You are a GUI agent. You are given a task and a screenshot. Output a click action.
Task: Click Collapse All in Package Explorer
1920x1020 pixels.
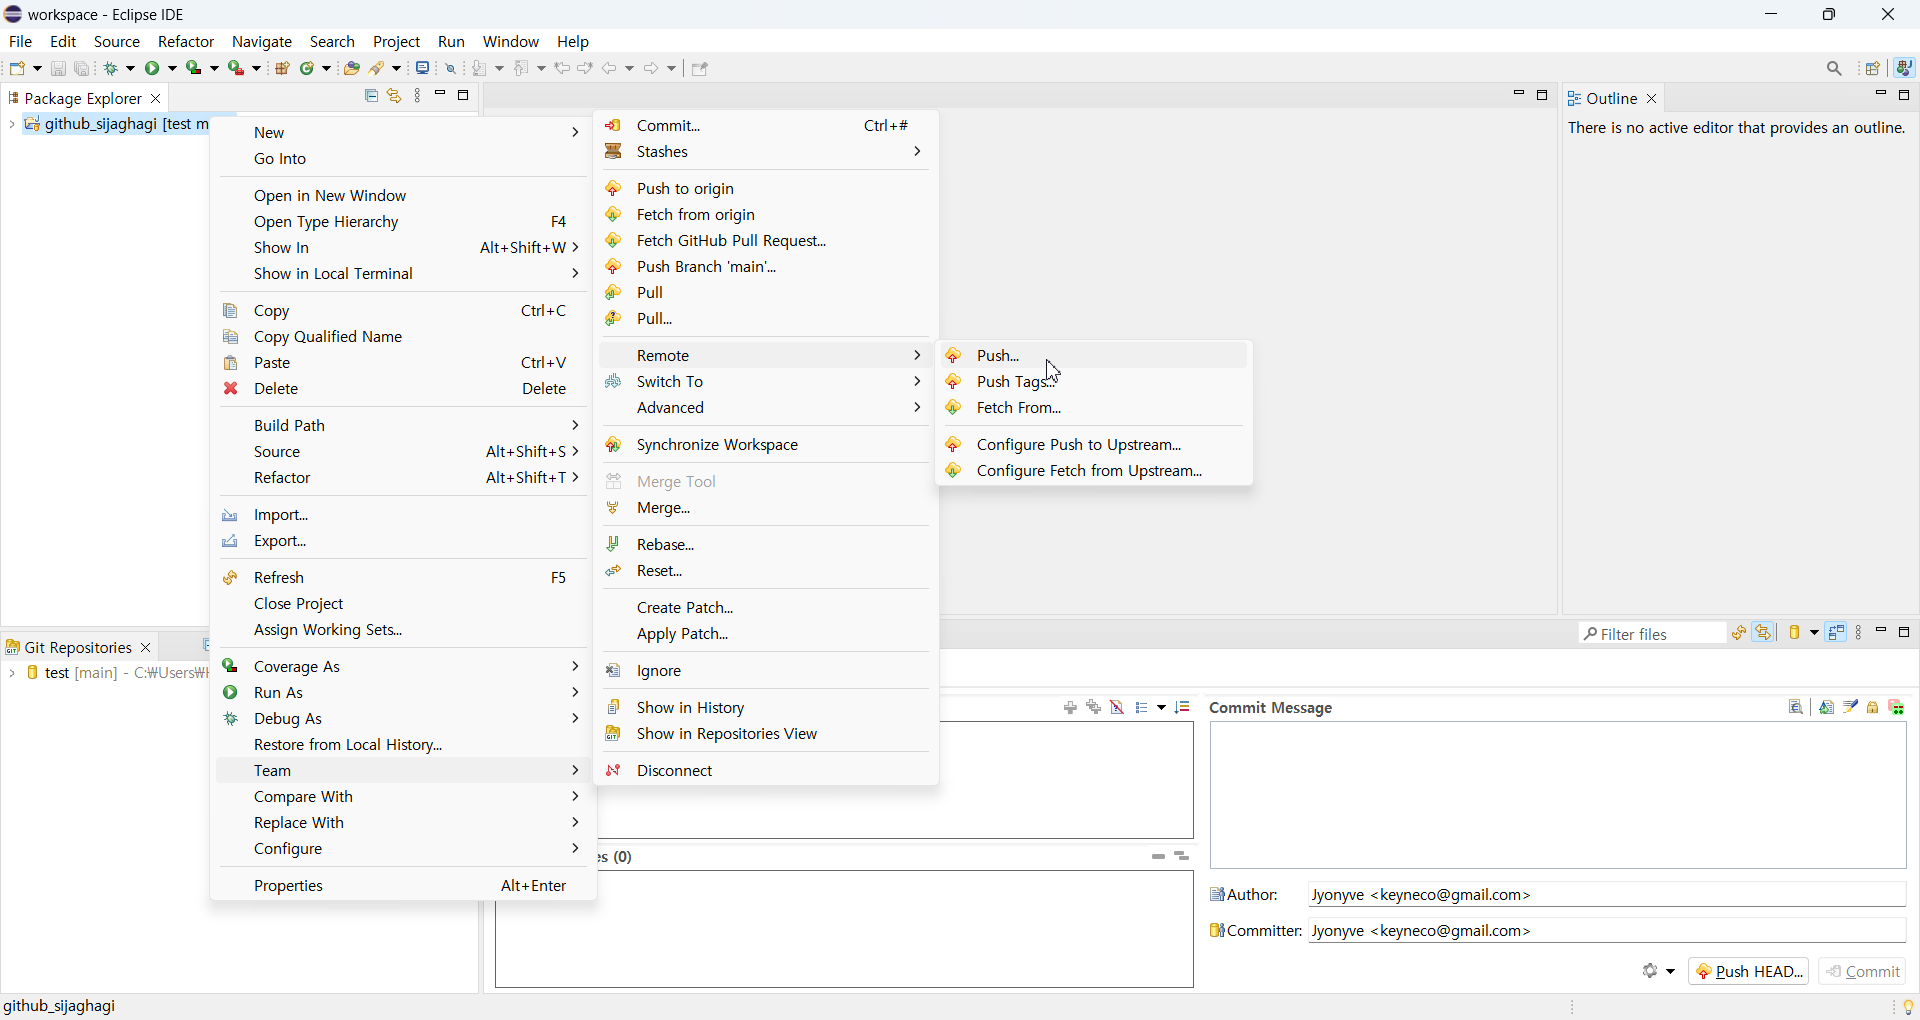click(371, 96)
